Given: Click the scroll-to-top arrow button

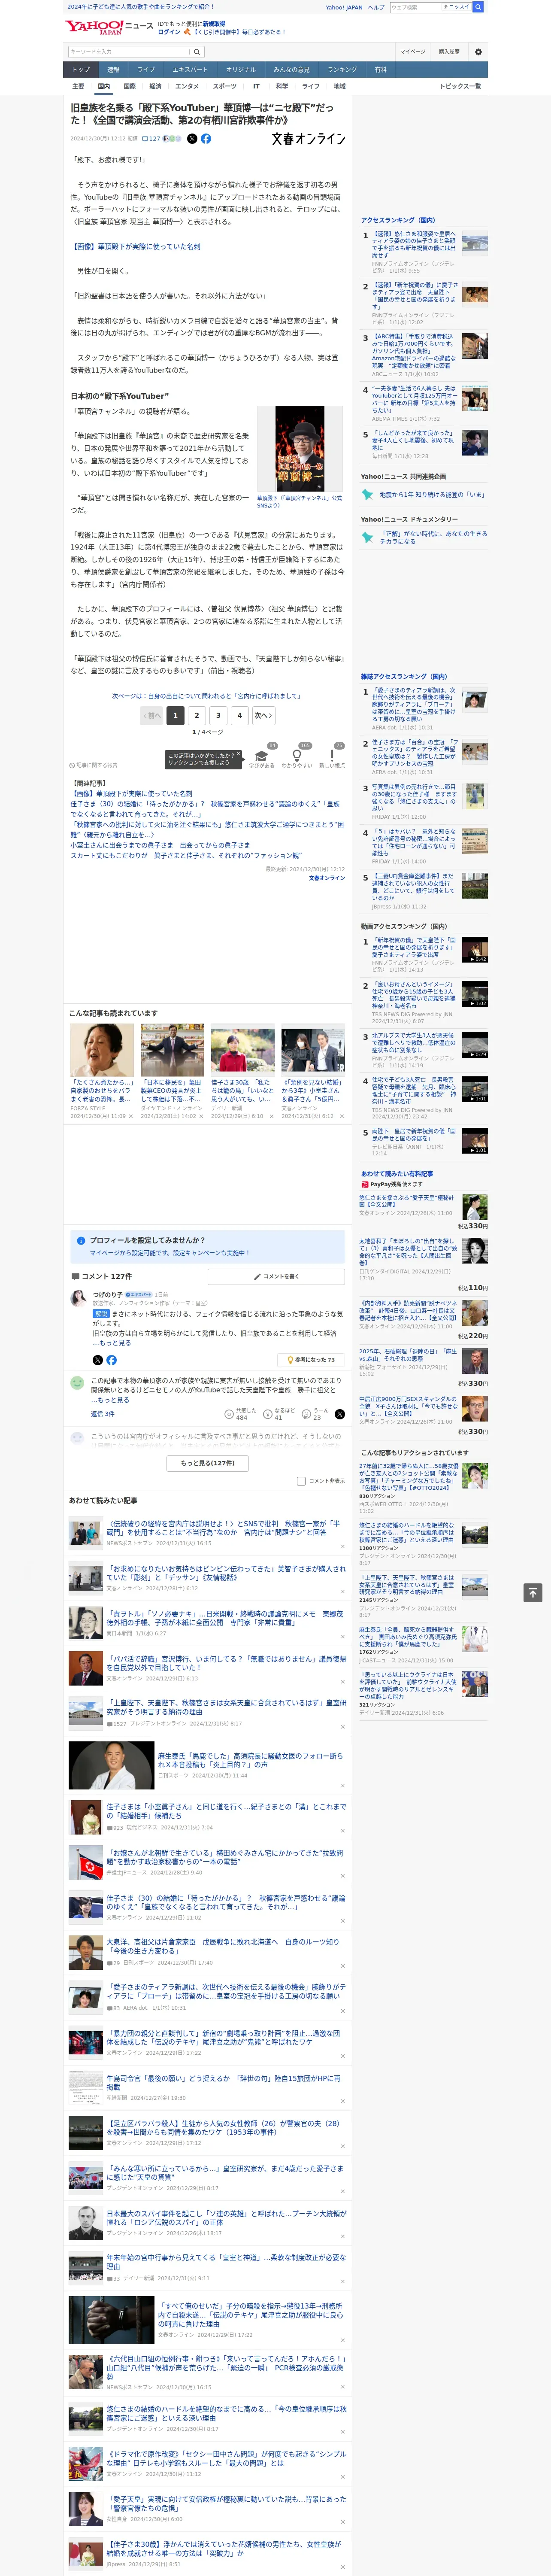Looking at the screenshot, I should pyautogui.click(x=533, y=1593).
